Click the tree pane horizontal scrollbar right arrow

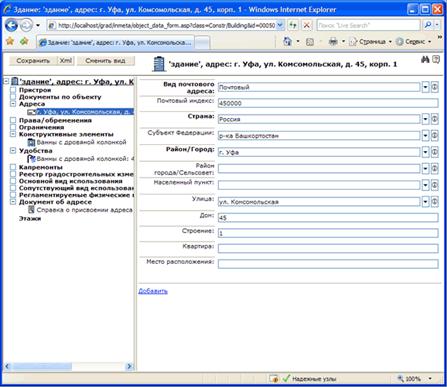(129, 366)
